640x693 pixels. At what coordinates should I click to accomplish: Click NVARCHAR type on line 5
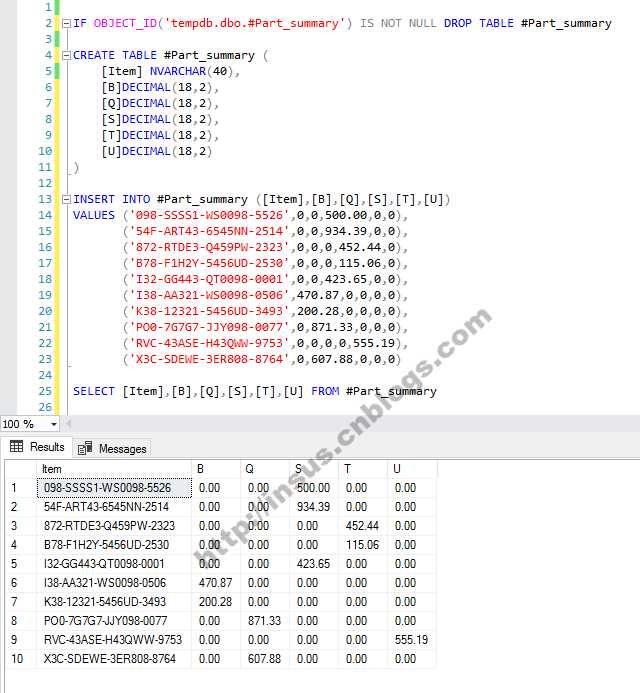(178, 71)
